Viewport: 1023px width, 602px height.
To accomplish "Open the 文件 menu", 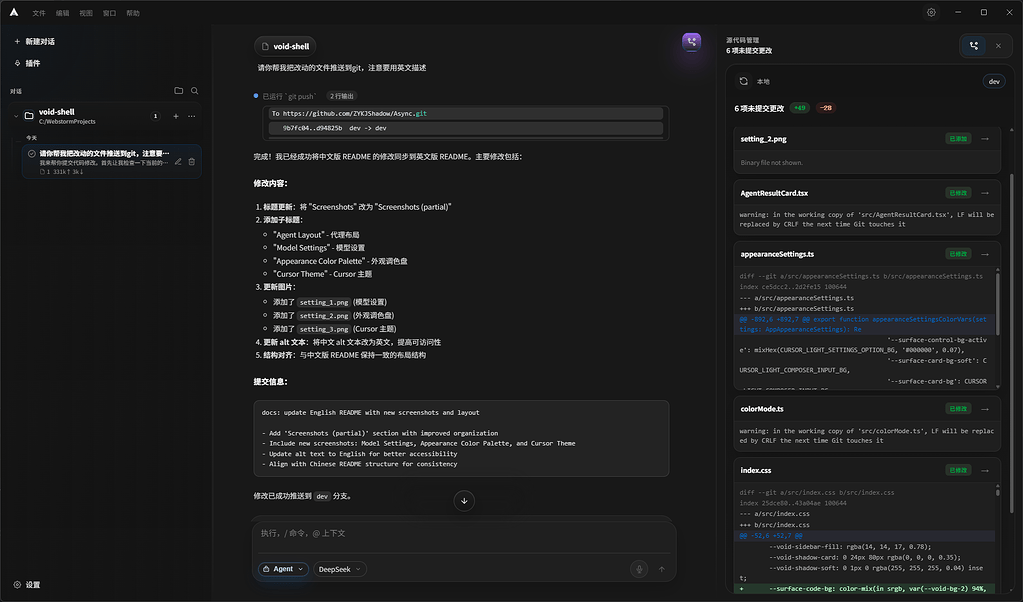I will click(x=39, y=13).
